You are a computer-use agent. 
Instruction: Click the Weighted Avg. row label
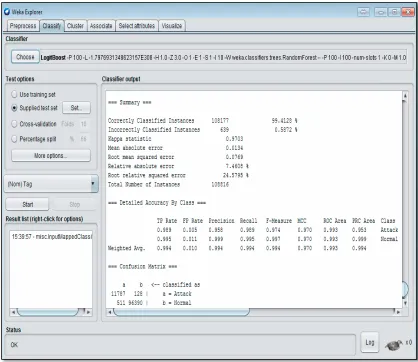pyautogui.click(x=126, y=248)
